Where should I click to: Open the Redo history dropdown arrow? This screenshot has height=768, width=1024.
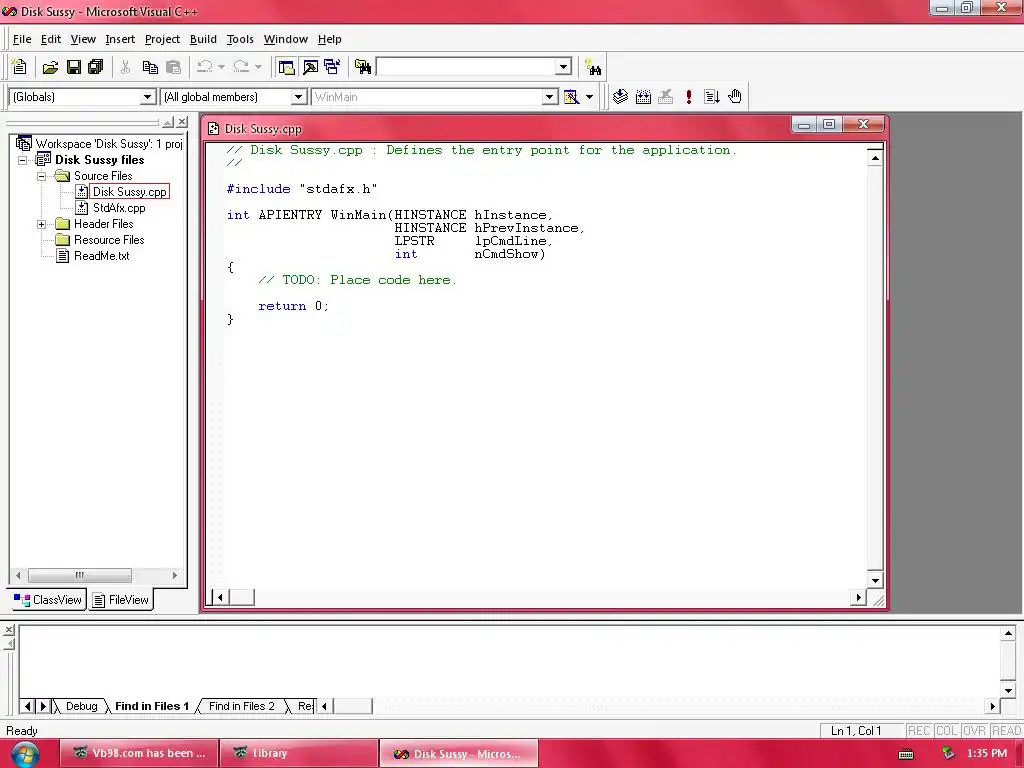[258, 67]
